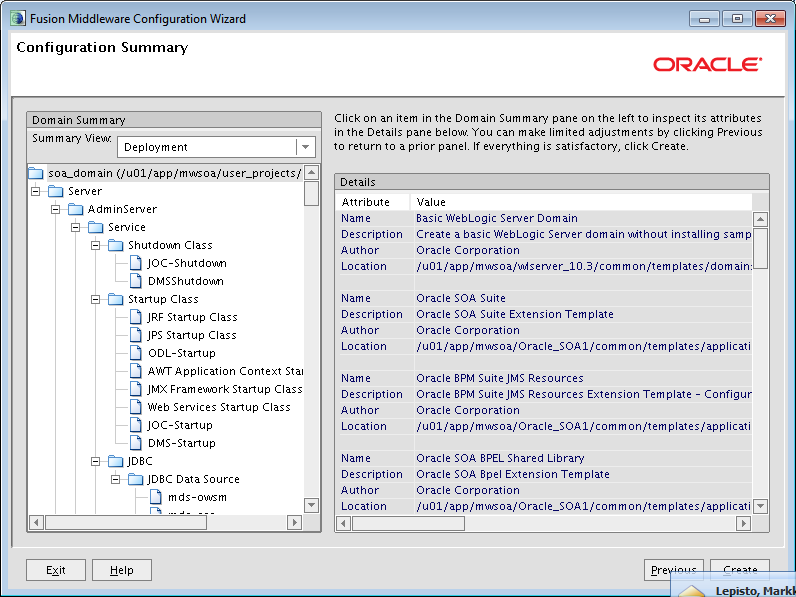Click the Lepisto notification popup

tap(734, 585)
